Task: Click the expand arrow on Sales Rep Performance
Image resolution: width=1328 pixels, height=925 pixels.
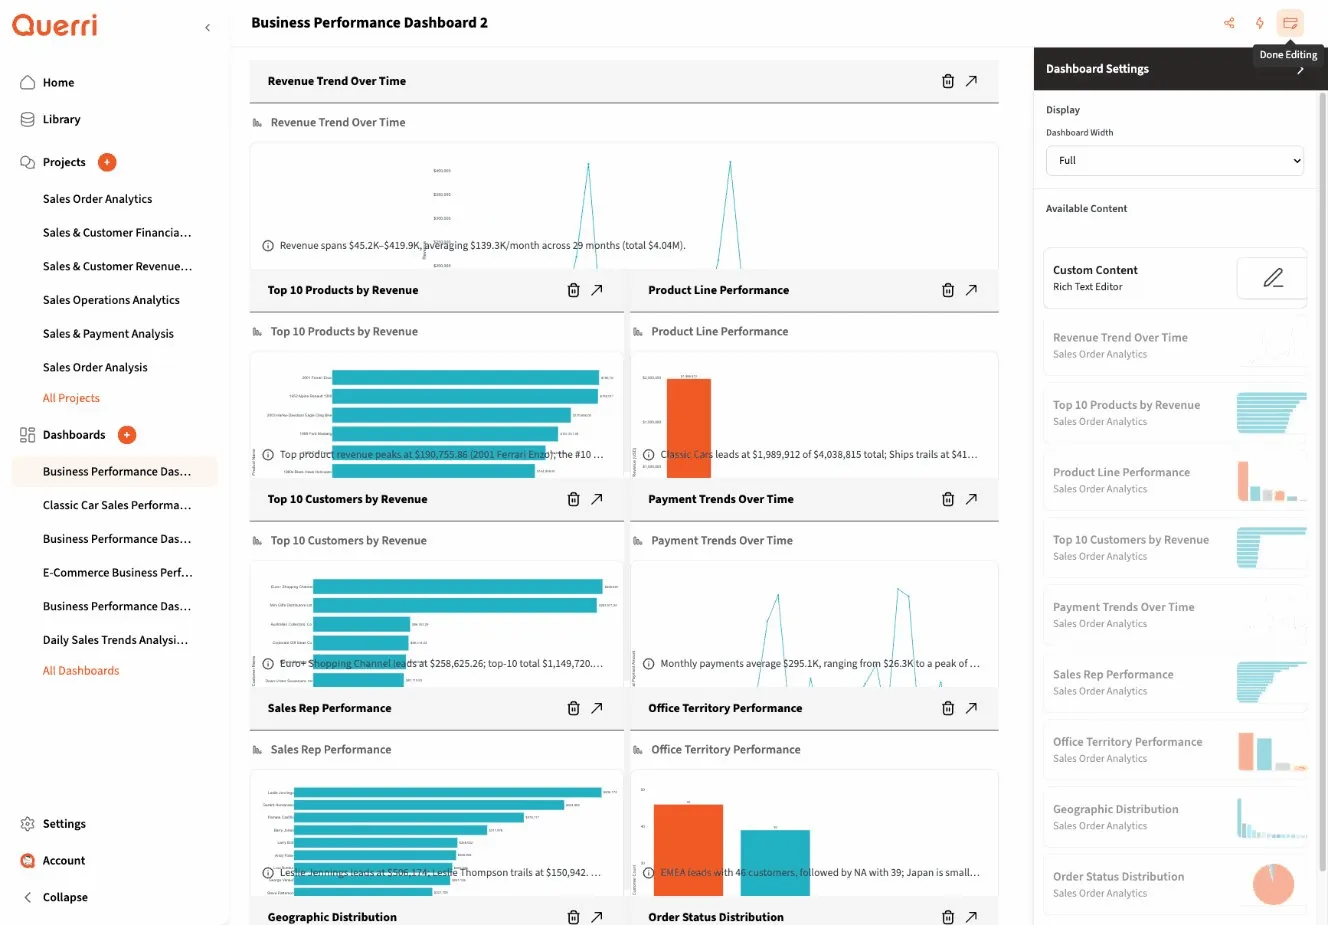Action: 596,707
